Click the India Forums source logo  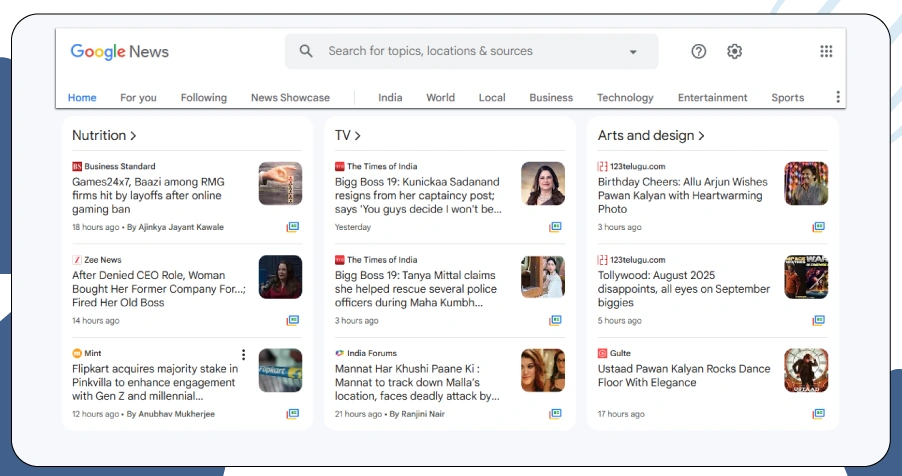[x=339, y=353]
